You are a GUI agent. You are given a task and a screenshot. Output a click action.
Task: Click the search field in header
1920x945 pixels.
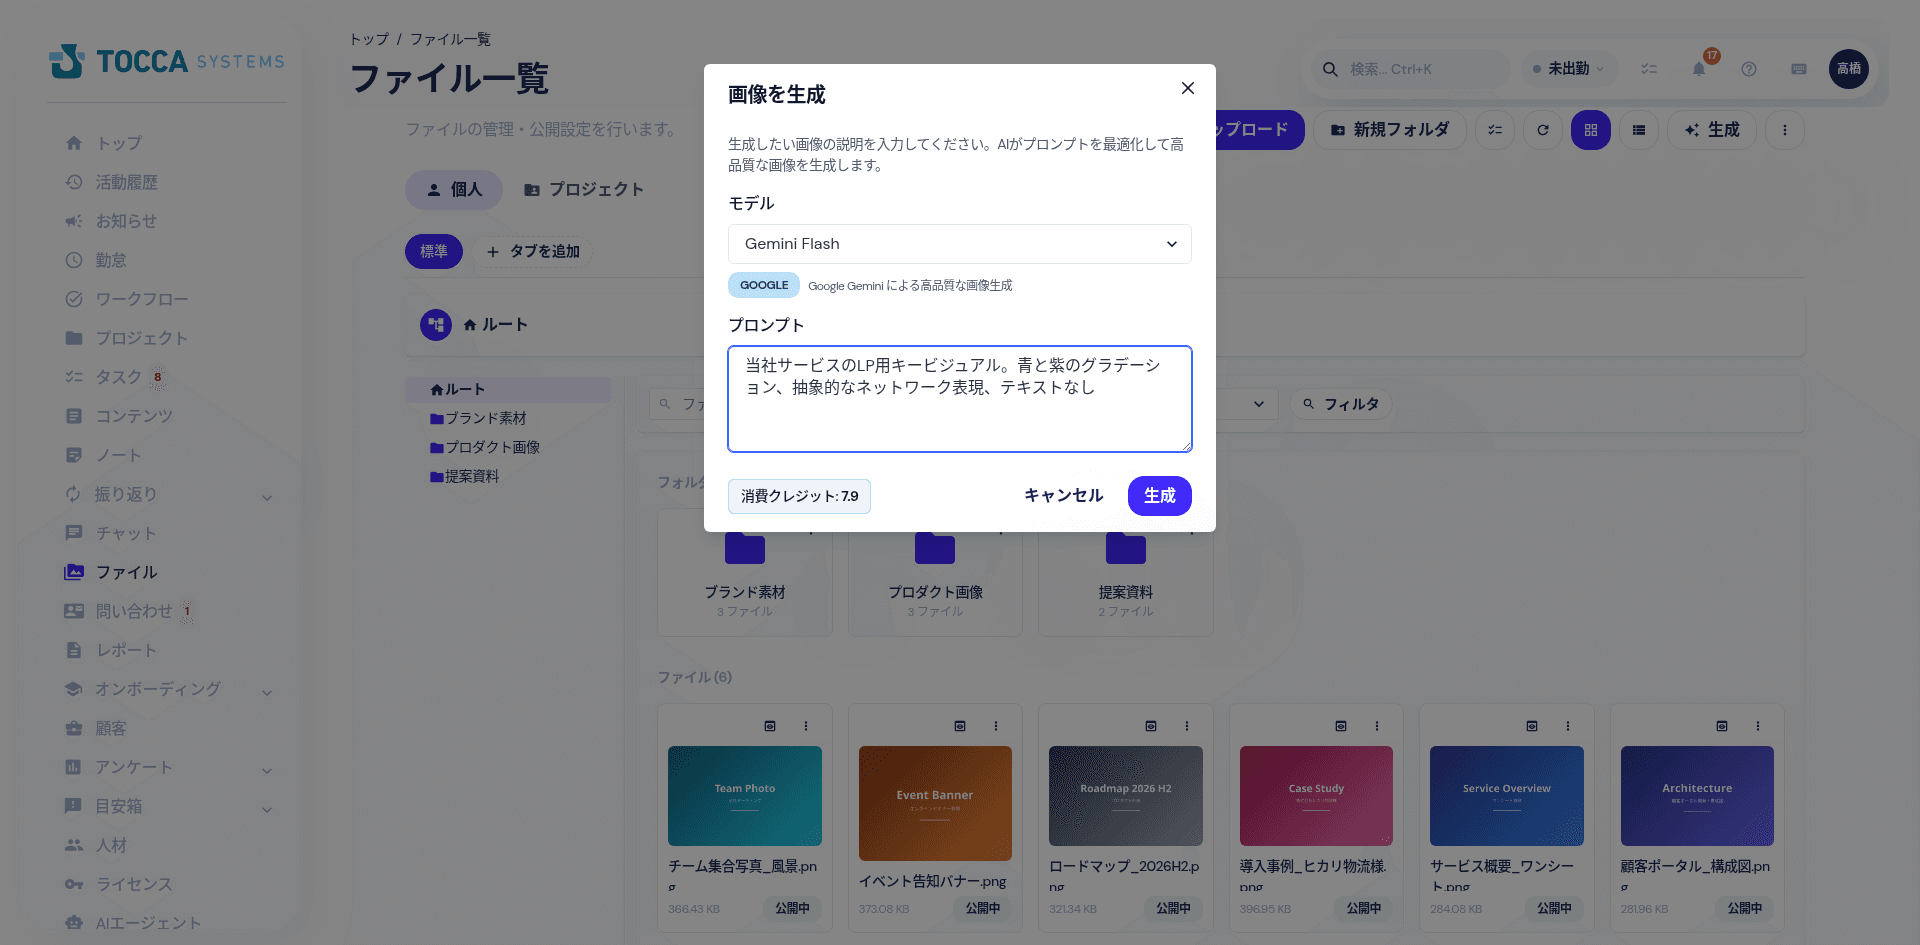pos(1410,69)
